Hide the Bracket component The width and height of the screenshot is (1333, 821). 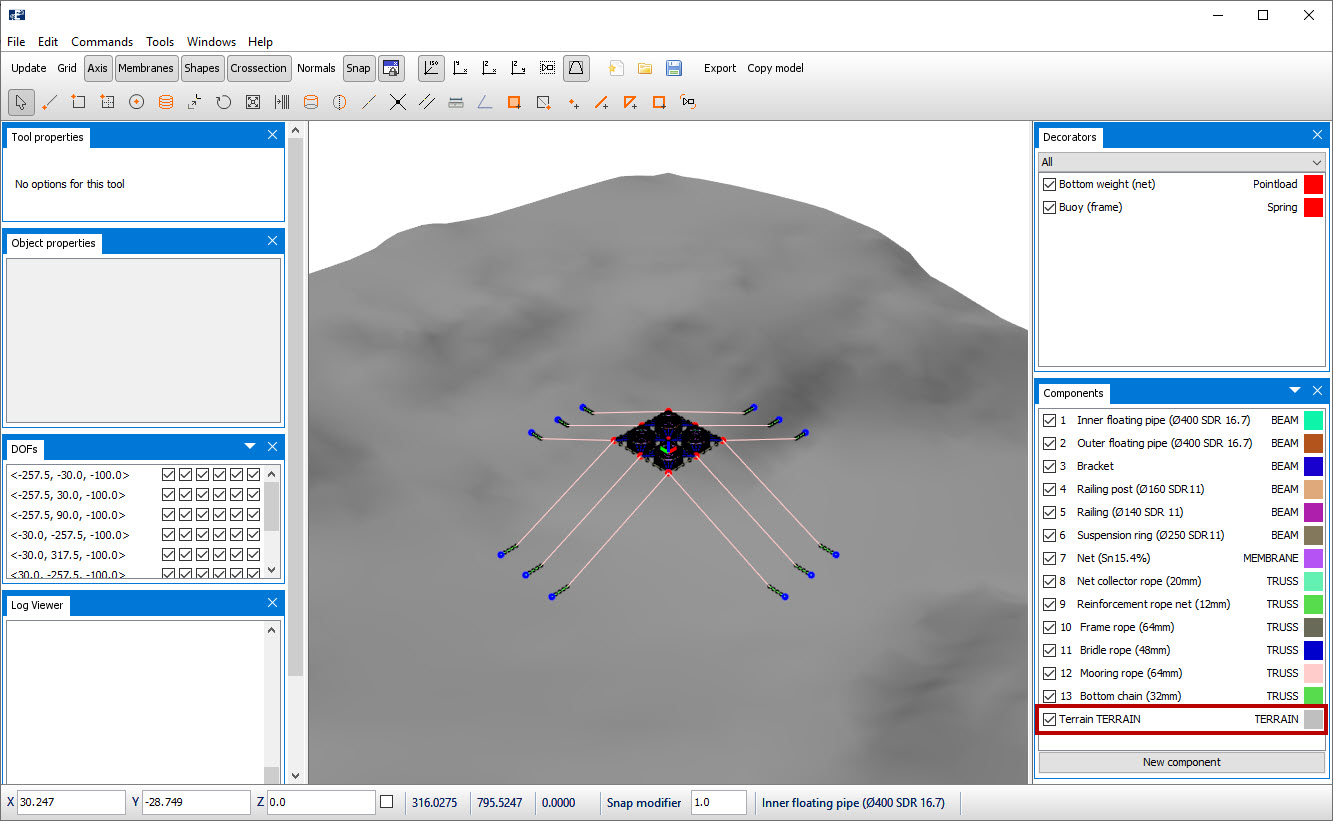click(1049, 466)
